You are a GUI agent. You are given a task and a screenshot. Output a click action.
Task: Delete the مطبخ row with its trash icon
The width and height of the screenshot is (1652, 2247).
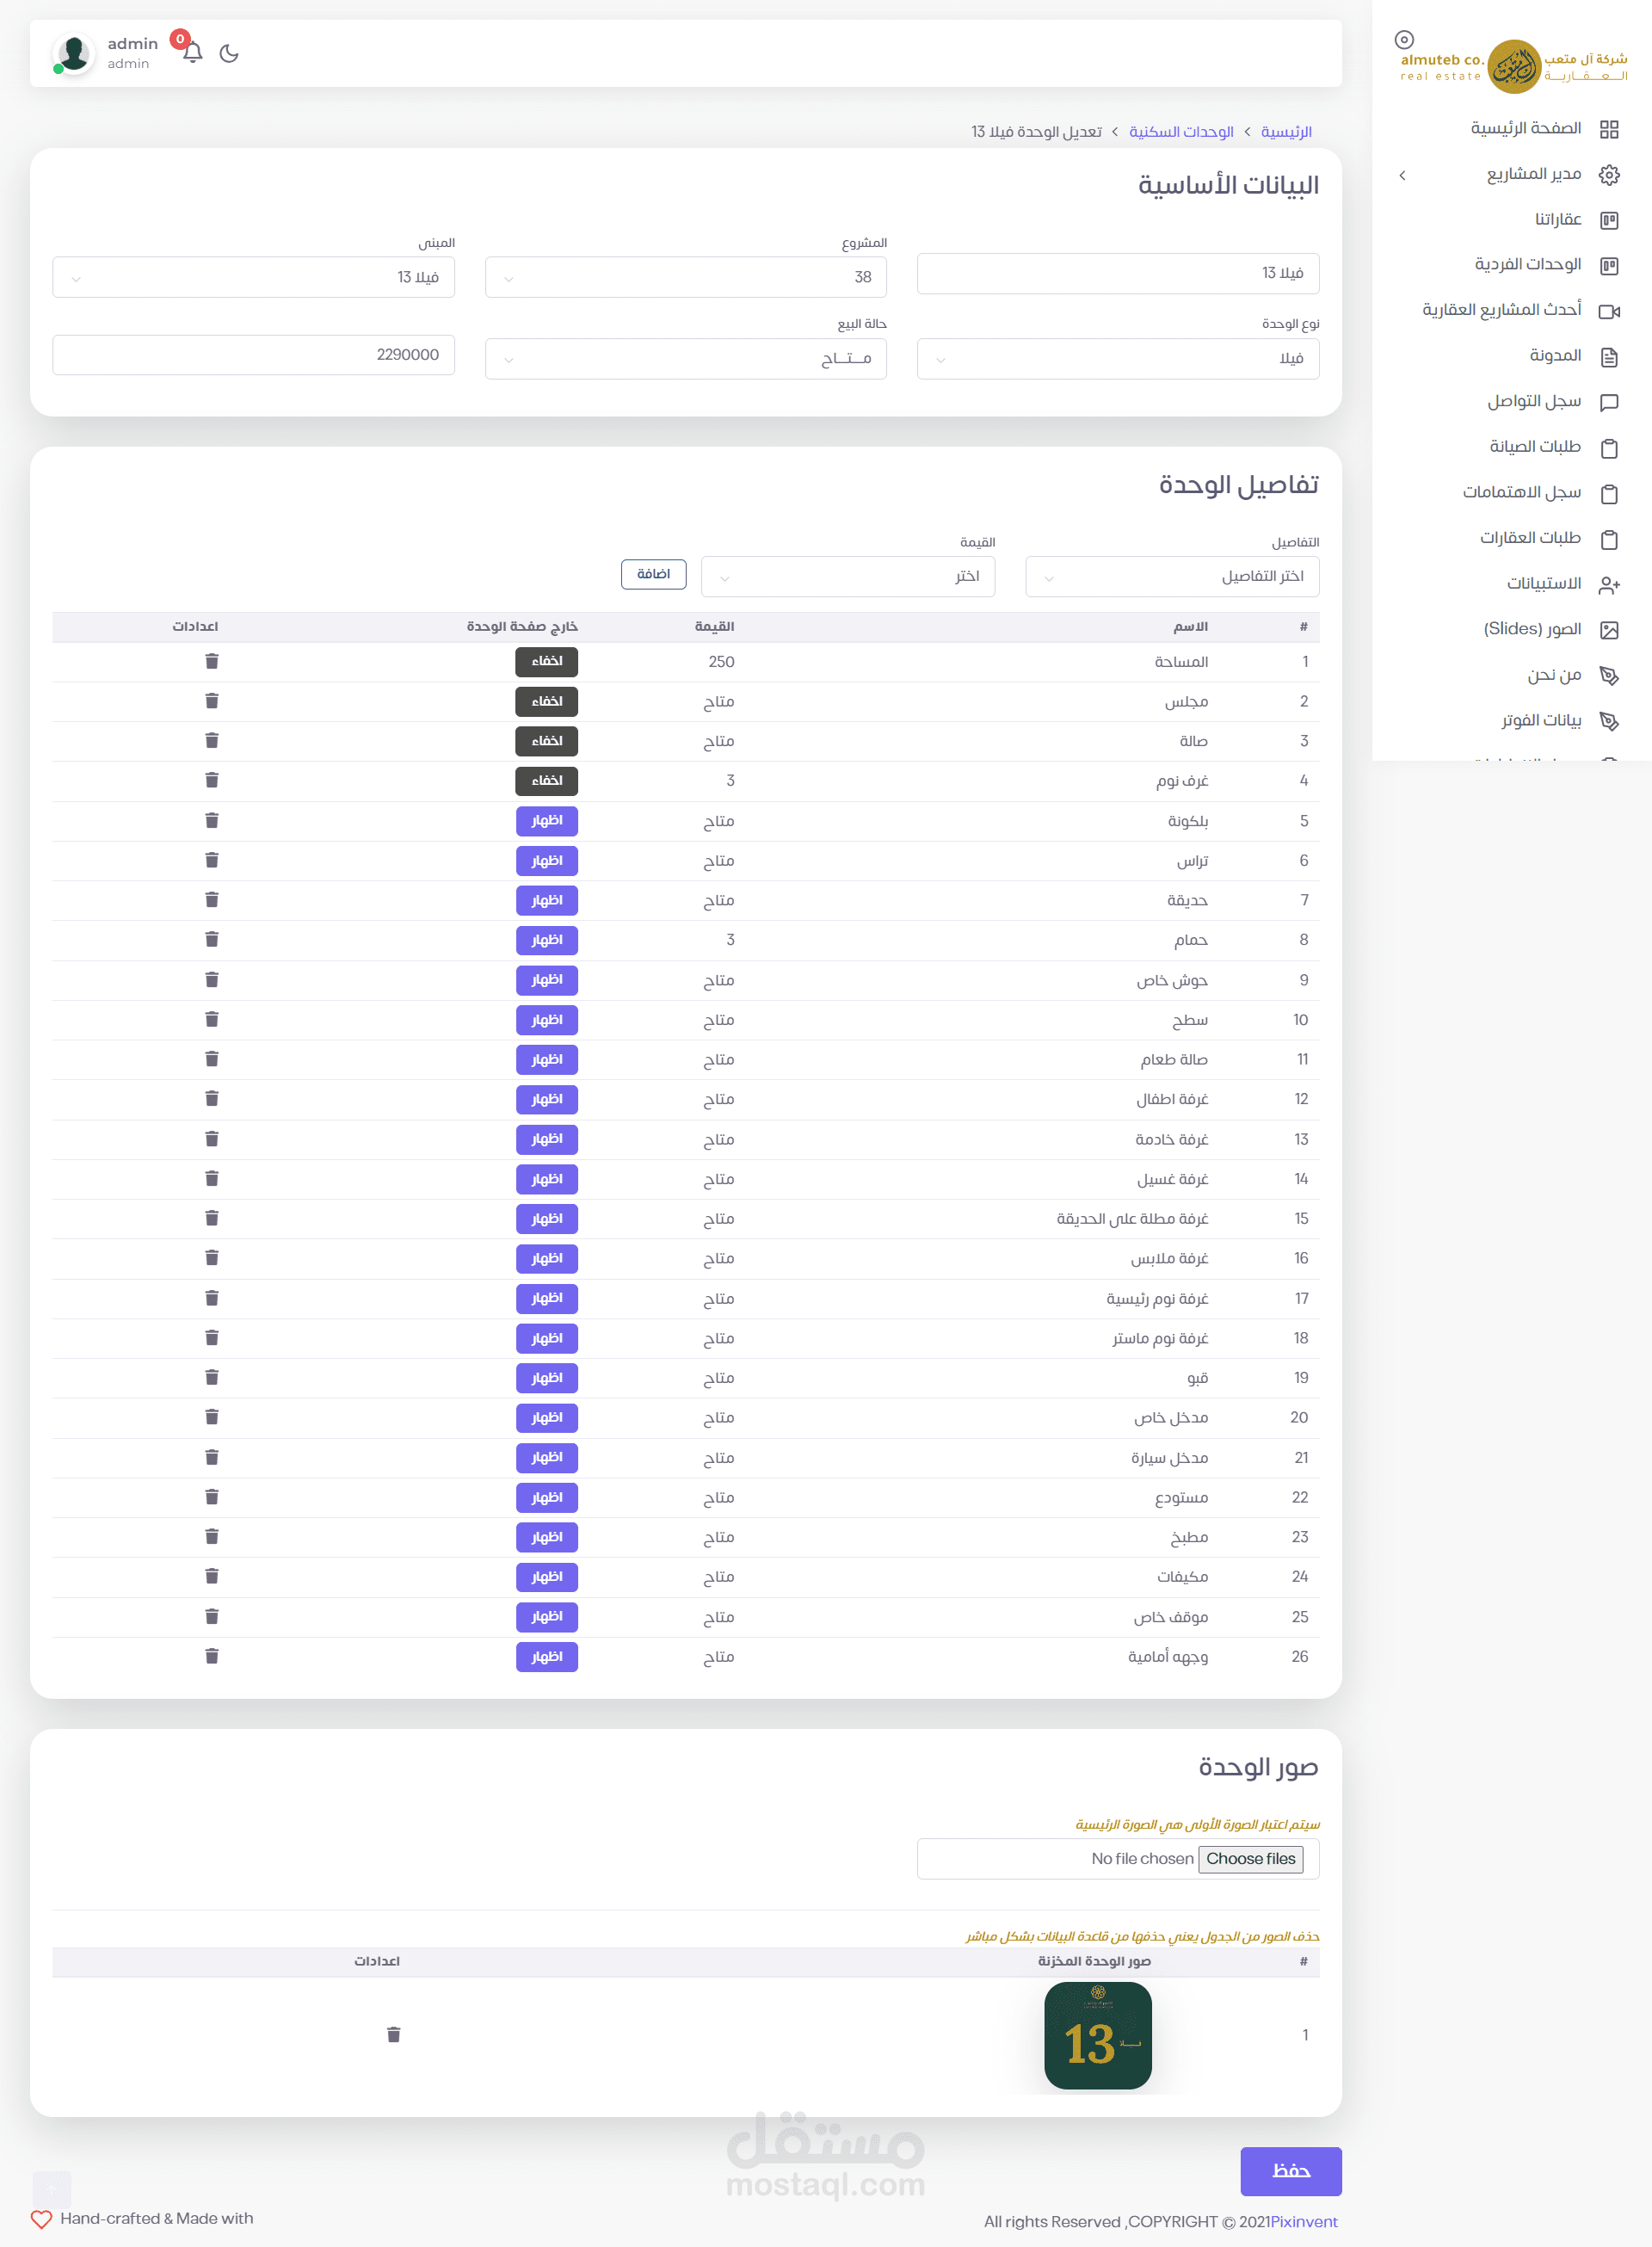[x=211, y=1536]
